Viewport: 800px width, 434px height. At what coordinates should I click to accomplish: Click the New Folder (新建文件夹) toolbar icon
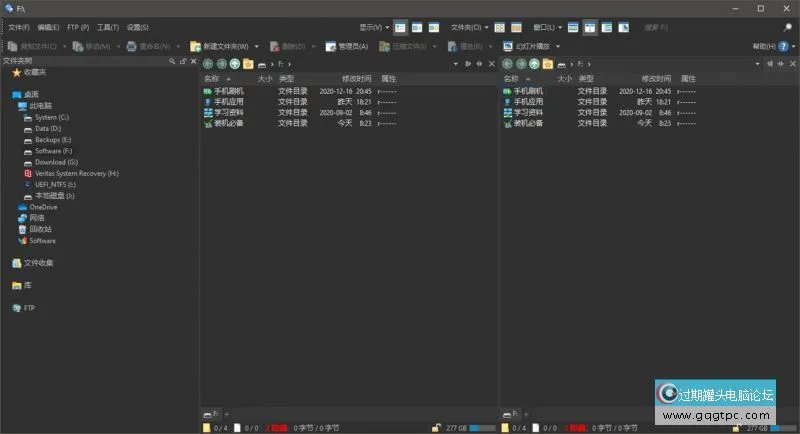195,46
